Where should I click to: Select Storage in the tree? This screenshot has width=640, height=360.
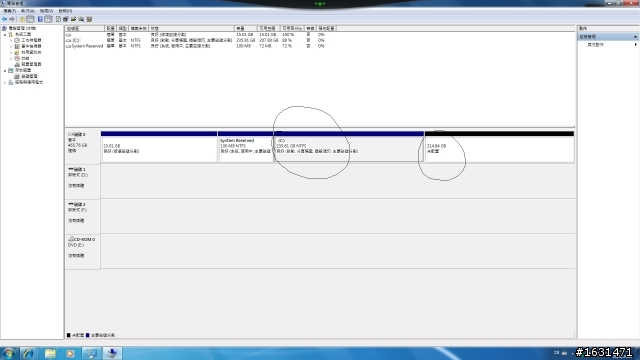point(23,70)
